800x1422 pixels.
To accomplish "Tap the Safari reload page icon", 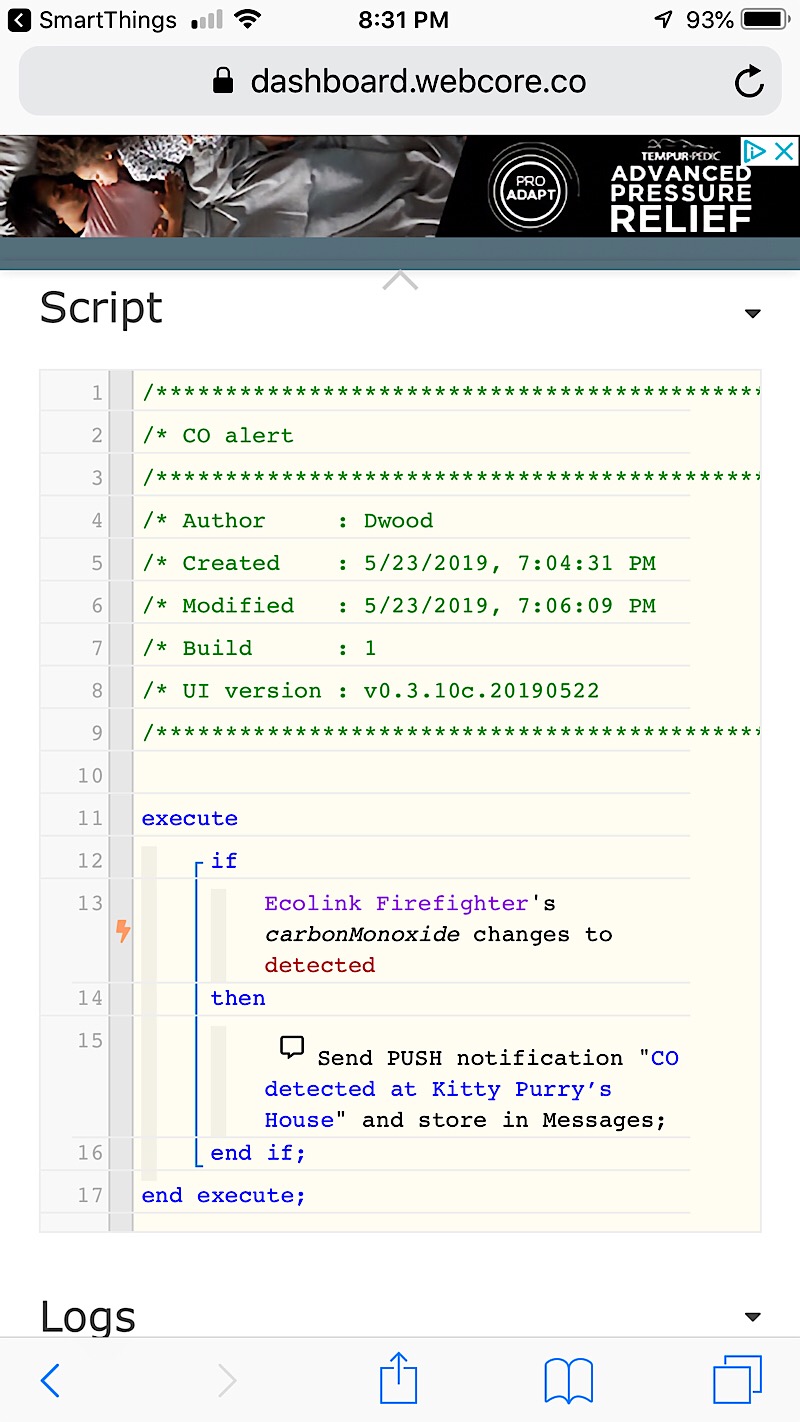I will 749,82.
